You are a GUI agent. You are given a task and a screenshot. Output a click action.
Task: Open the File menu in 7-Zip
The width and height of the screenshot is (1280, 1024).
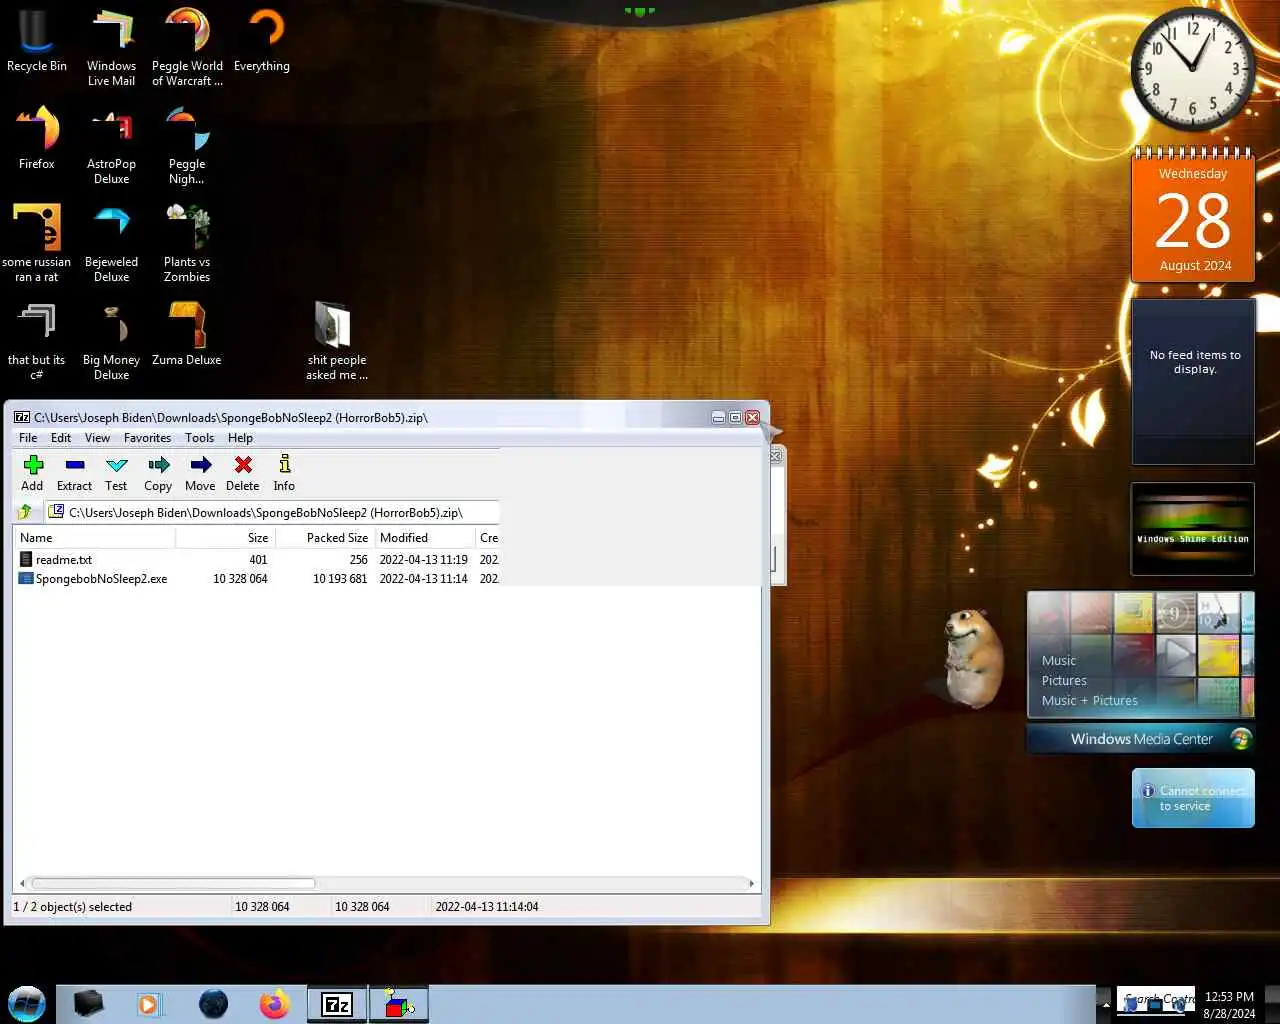pyautogui.click(x=28, y=438)
